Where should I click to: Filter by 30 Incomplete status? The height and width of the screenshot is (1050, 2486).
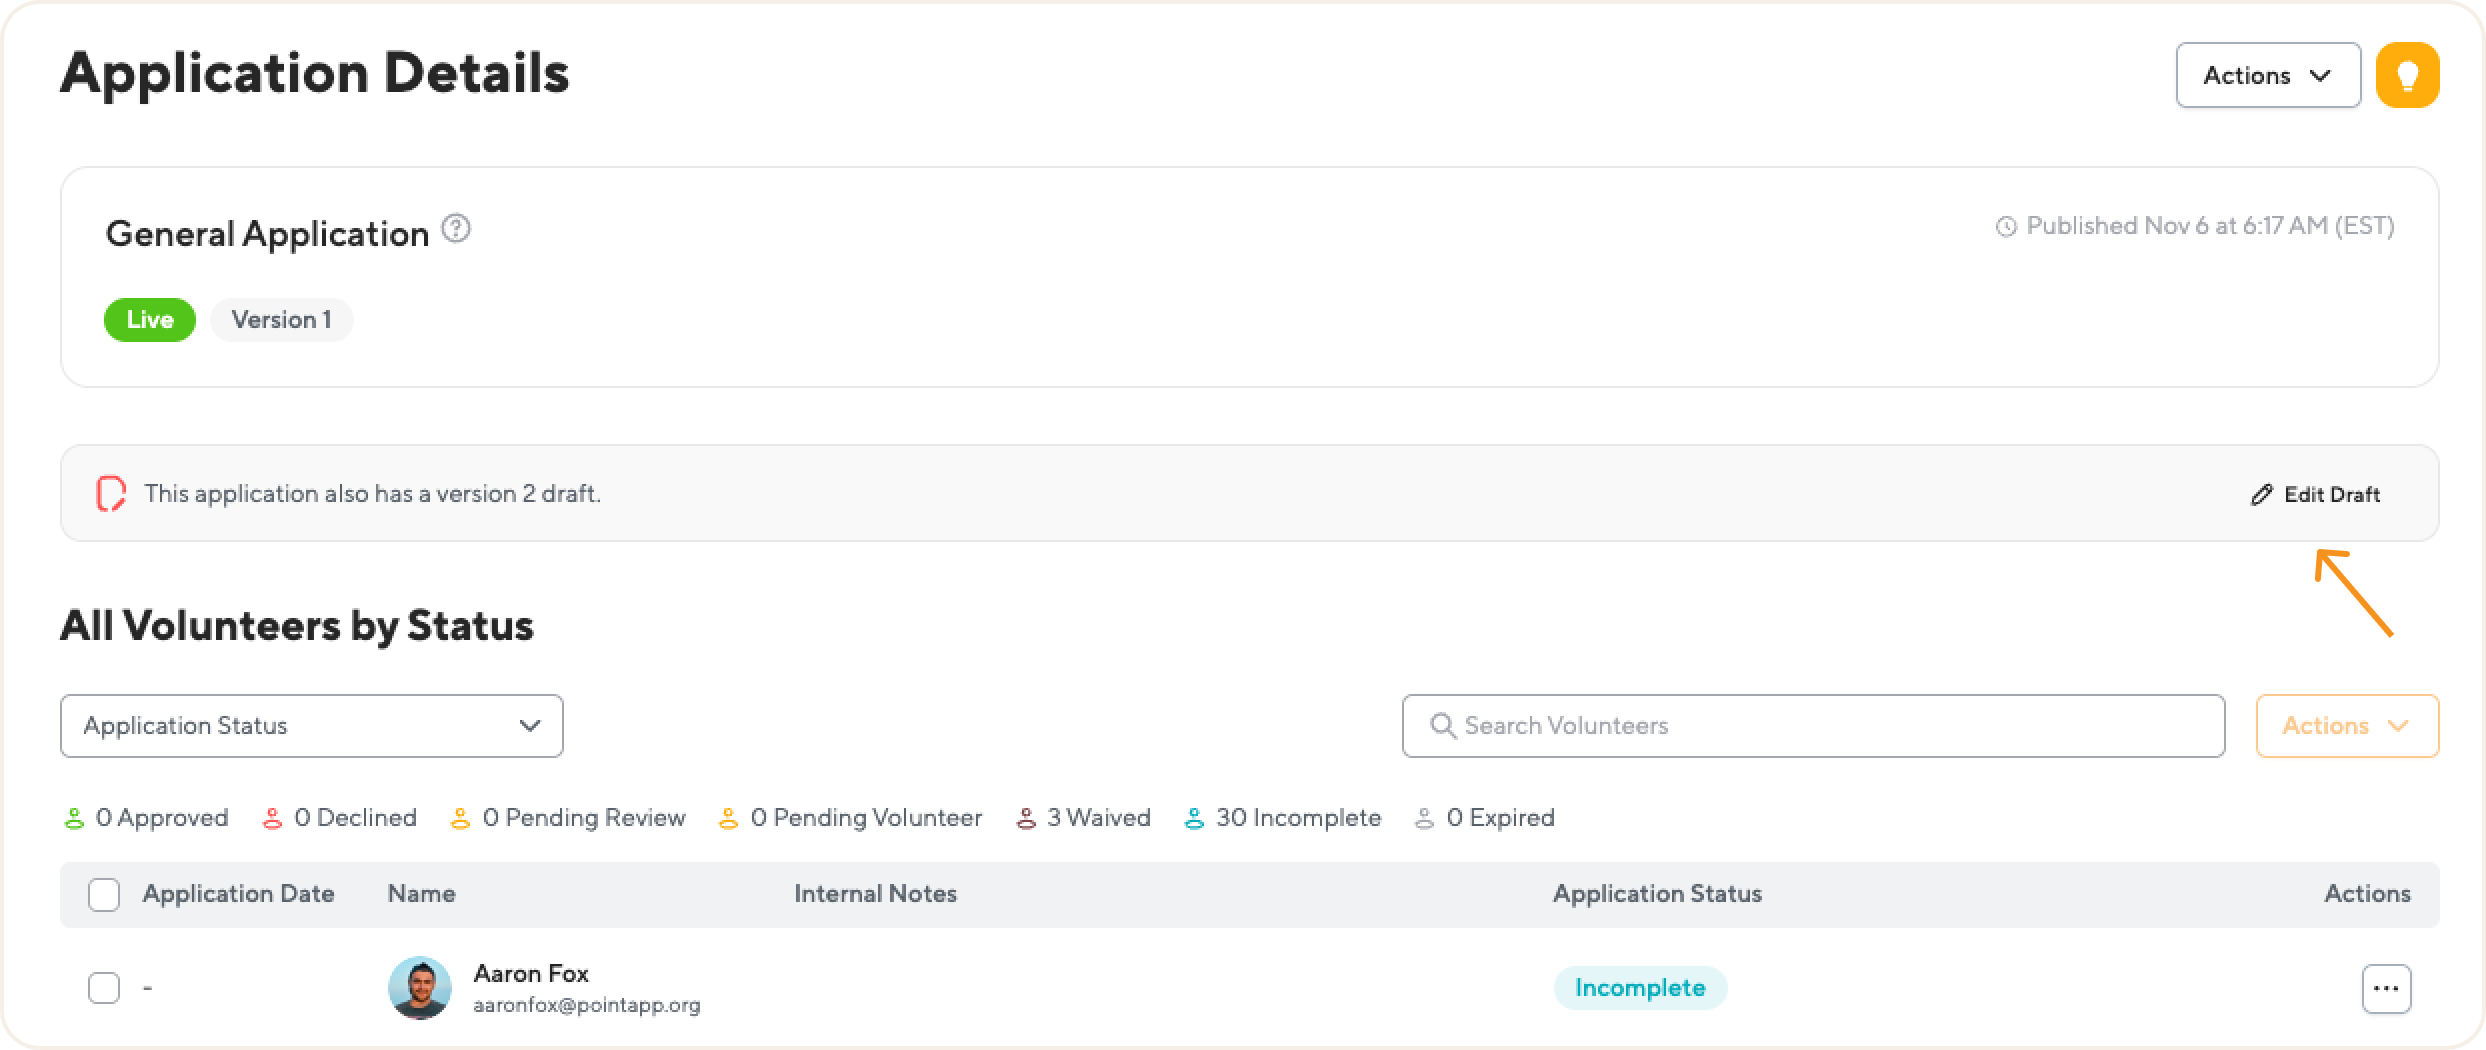[x=1282, y=818]
